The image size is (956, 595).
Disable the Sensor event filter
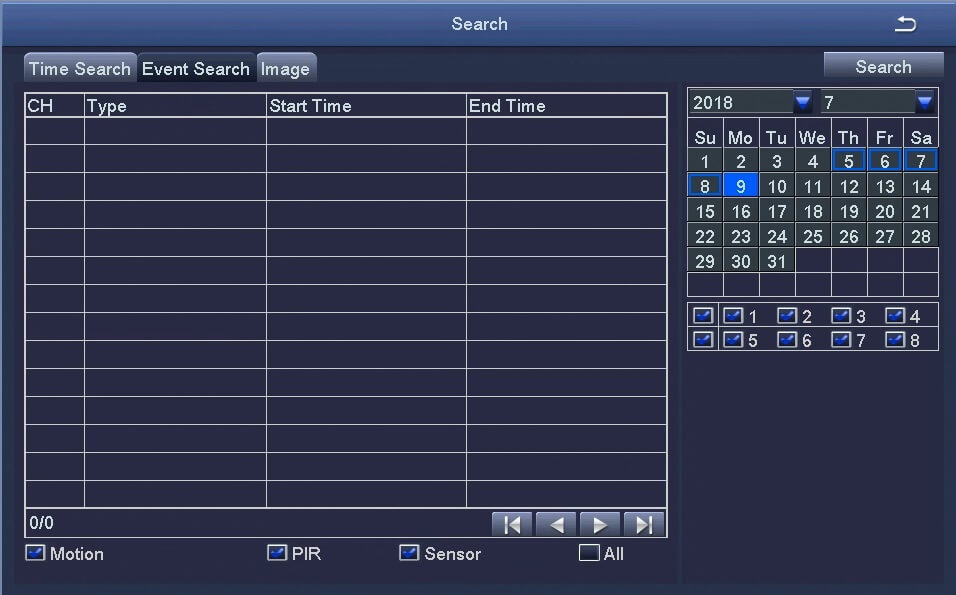pyautogui.click(x=409, y=553)
